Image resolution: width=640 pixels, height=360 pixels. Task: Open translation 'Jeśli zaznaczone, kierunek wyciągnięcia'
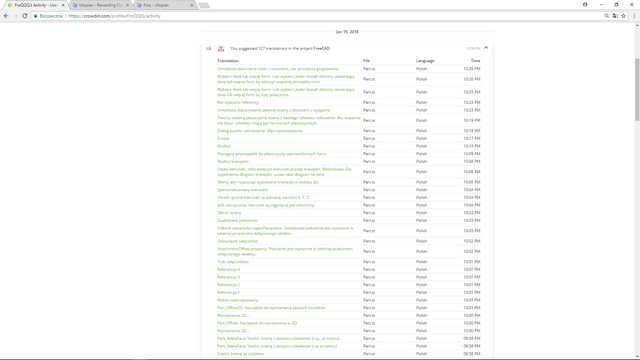click(266, 205)
